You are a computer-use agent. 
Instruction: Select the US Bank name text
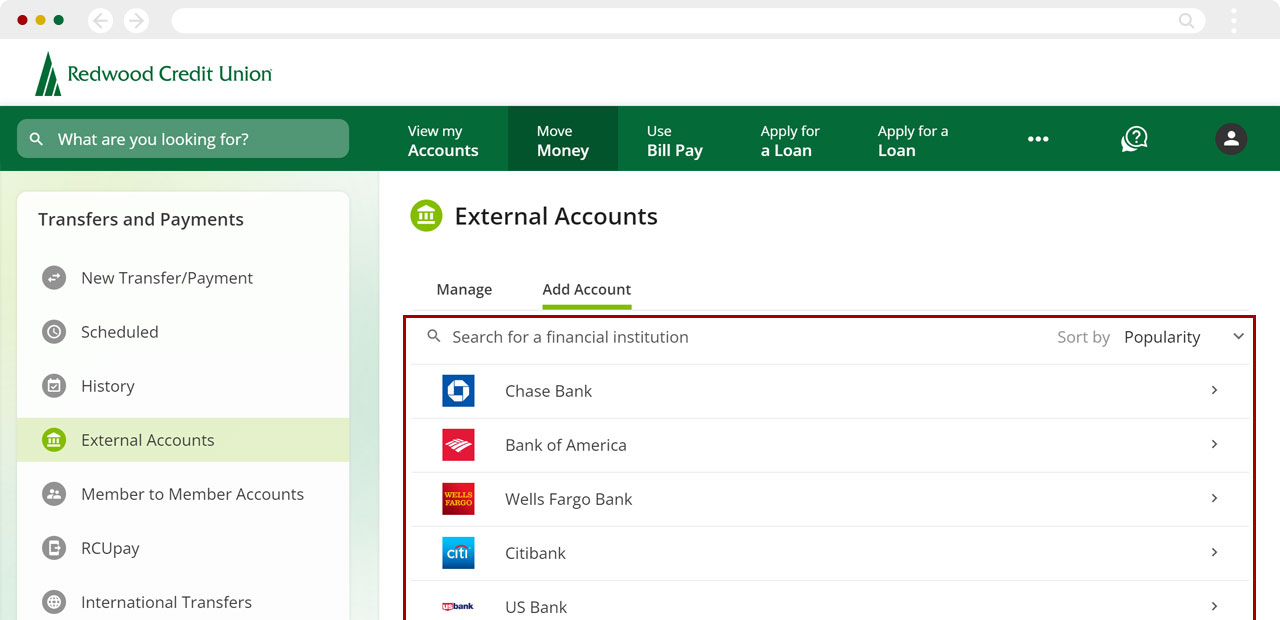pyautogui.click(x=536, y=607)
